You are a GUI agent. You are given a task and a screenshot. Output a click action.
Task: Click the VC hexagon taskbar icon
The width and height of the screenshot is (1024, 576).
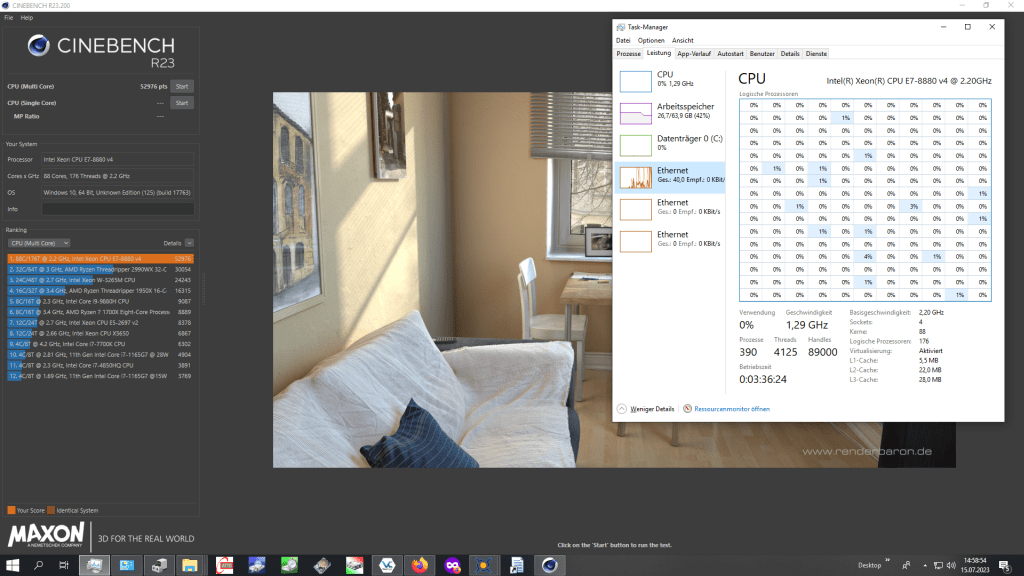(387, 565)
